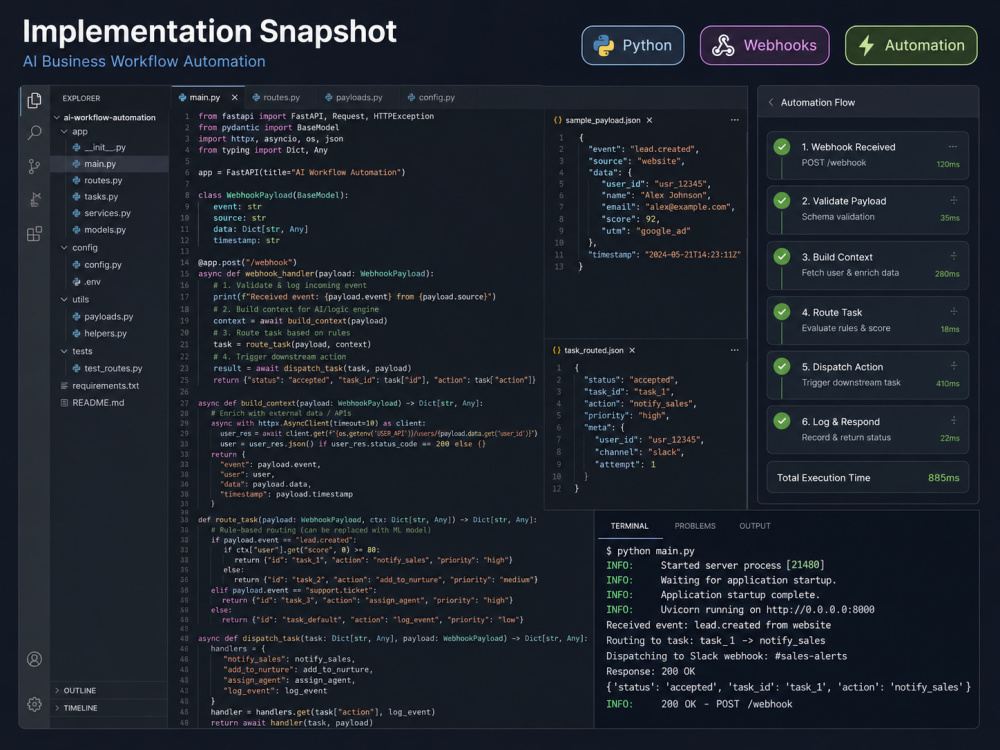
Task: Collapse the ai-workflow-automation root folder
Action: (57, 117)
